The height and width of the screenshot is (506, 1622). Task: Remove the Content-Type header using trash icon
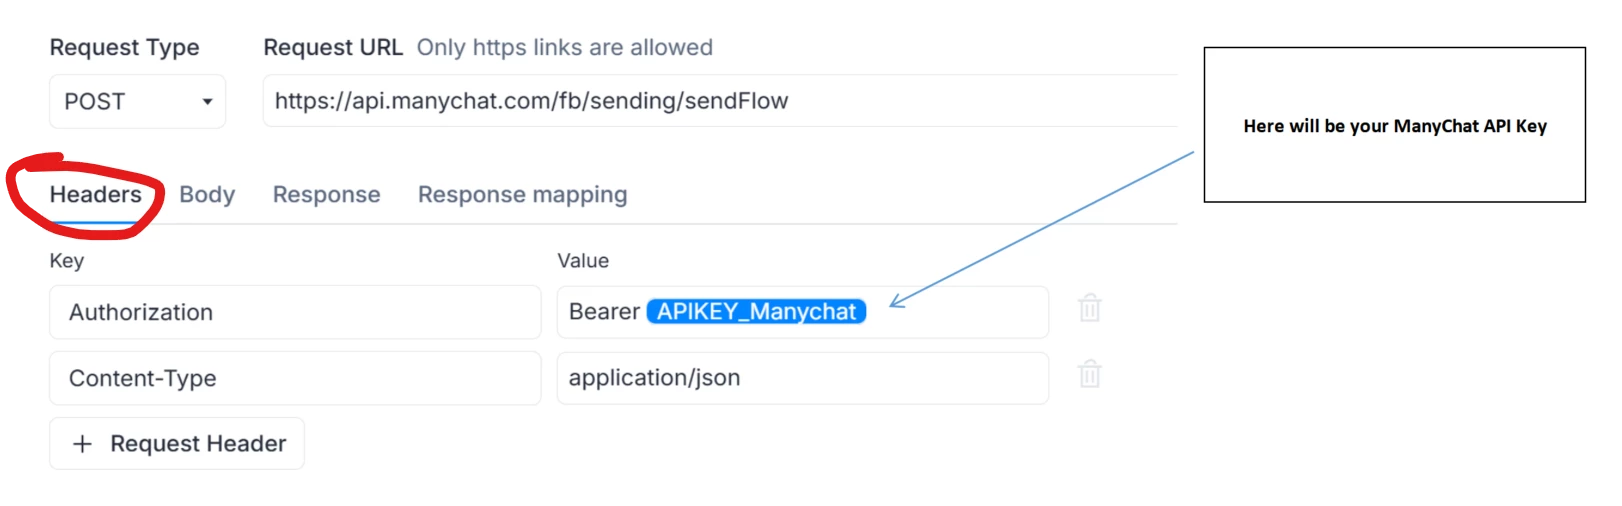tap(1090, 374)
